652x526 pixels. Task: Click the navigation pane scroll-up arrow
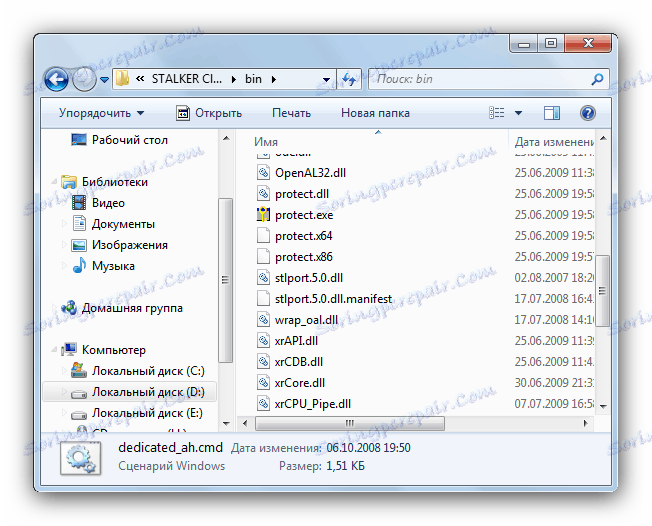pyautogui.click(x=226, y=138)
